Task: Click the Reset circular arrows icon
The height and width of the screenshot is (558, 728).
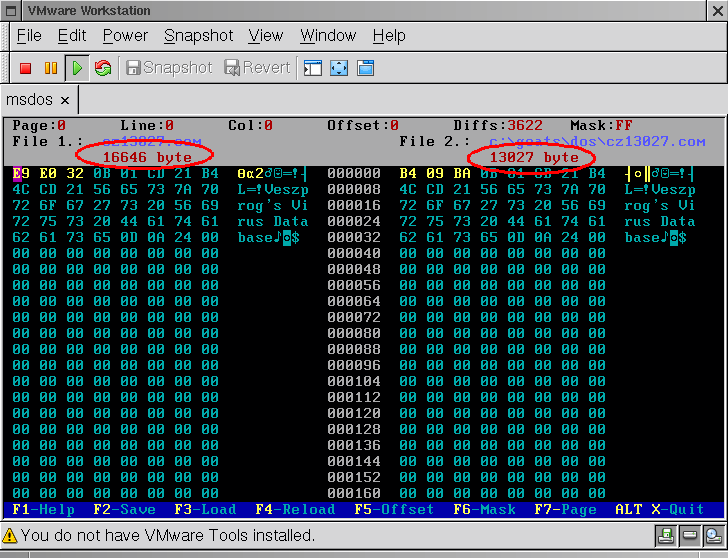Action: [x=103, y=68]
